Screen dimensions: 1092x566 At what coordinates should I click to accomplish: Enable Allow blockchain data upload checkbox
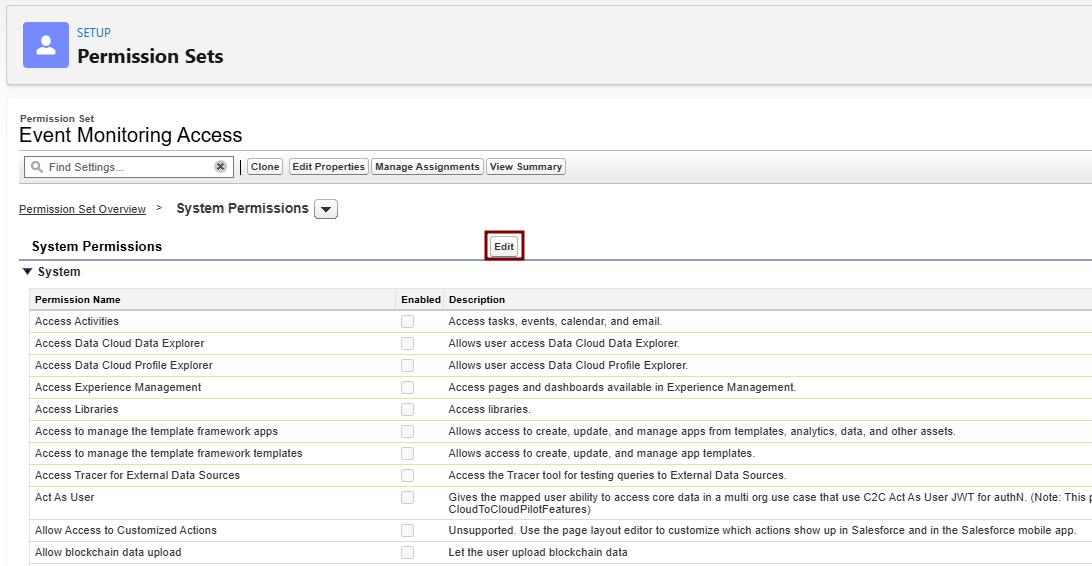(x=407, y=553)
